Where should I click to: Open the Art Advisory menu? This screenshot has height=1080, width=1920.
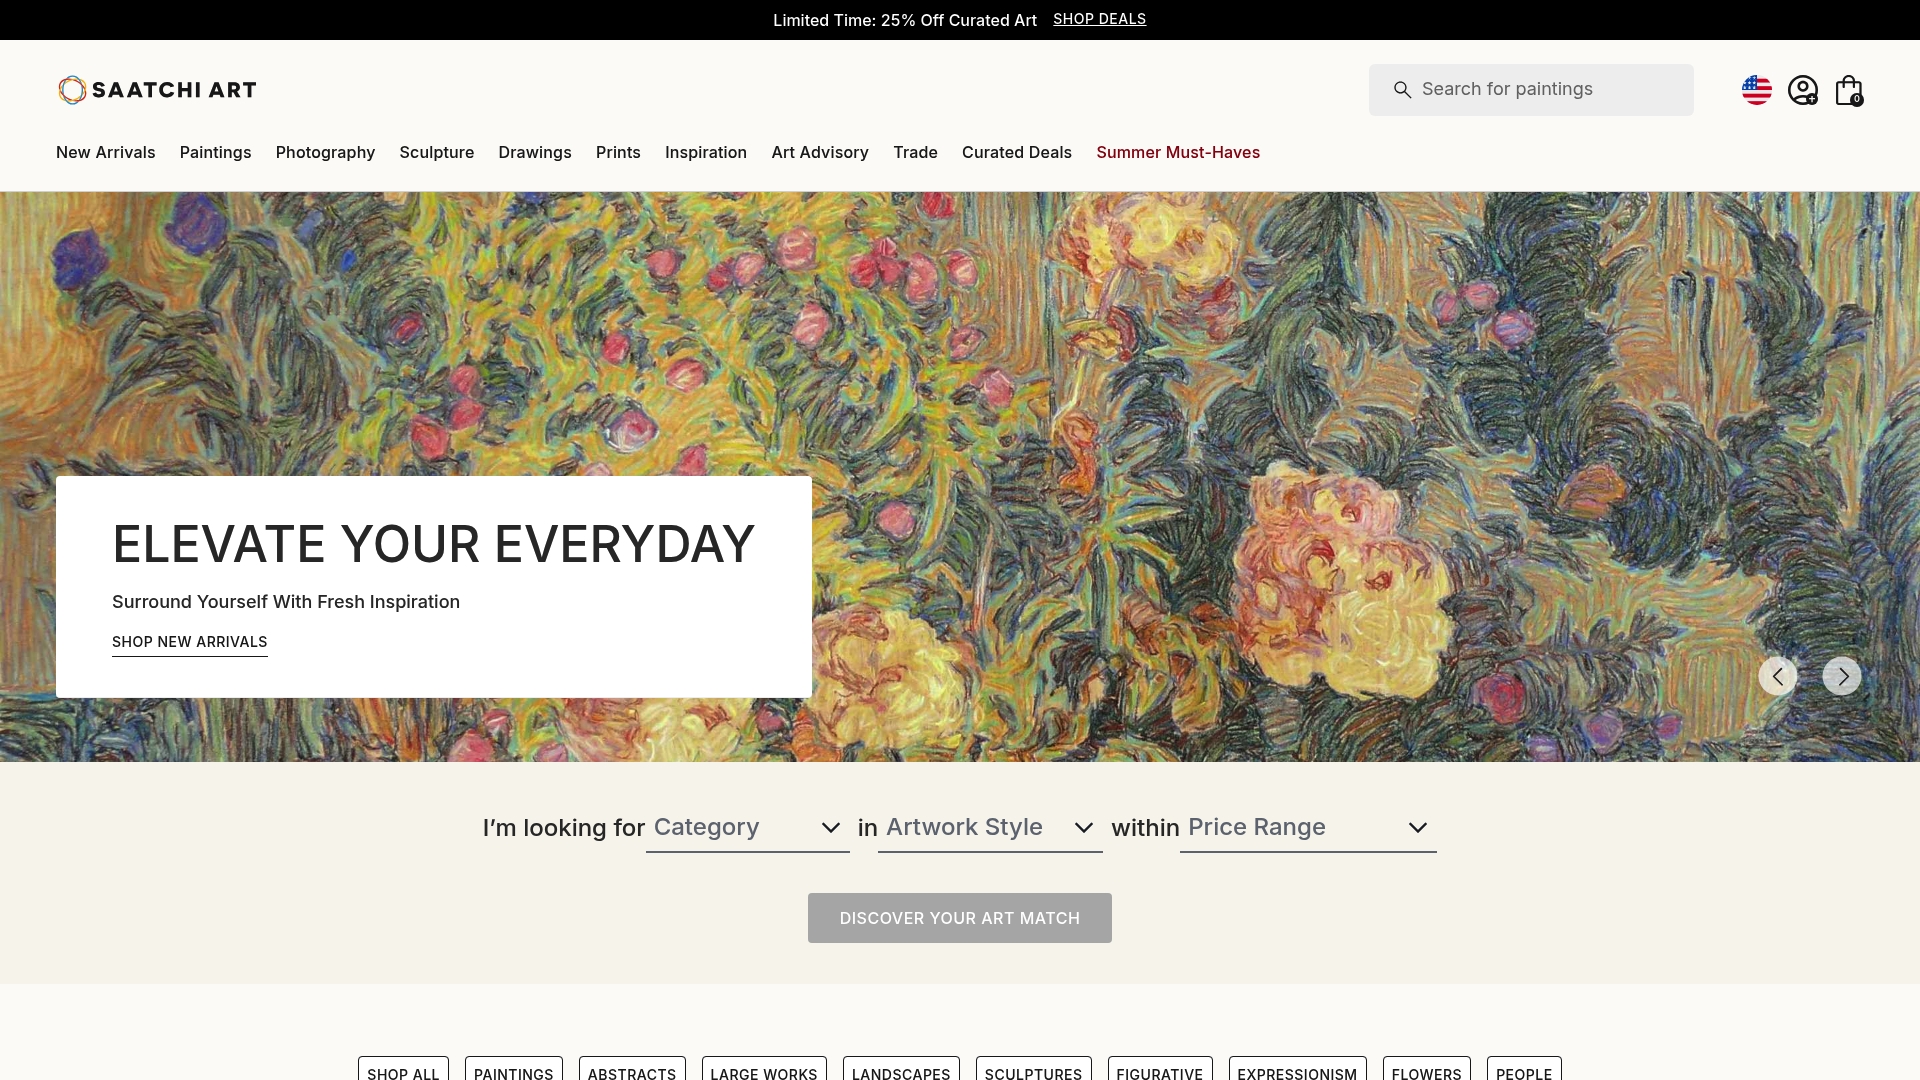820,152
